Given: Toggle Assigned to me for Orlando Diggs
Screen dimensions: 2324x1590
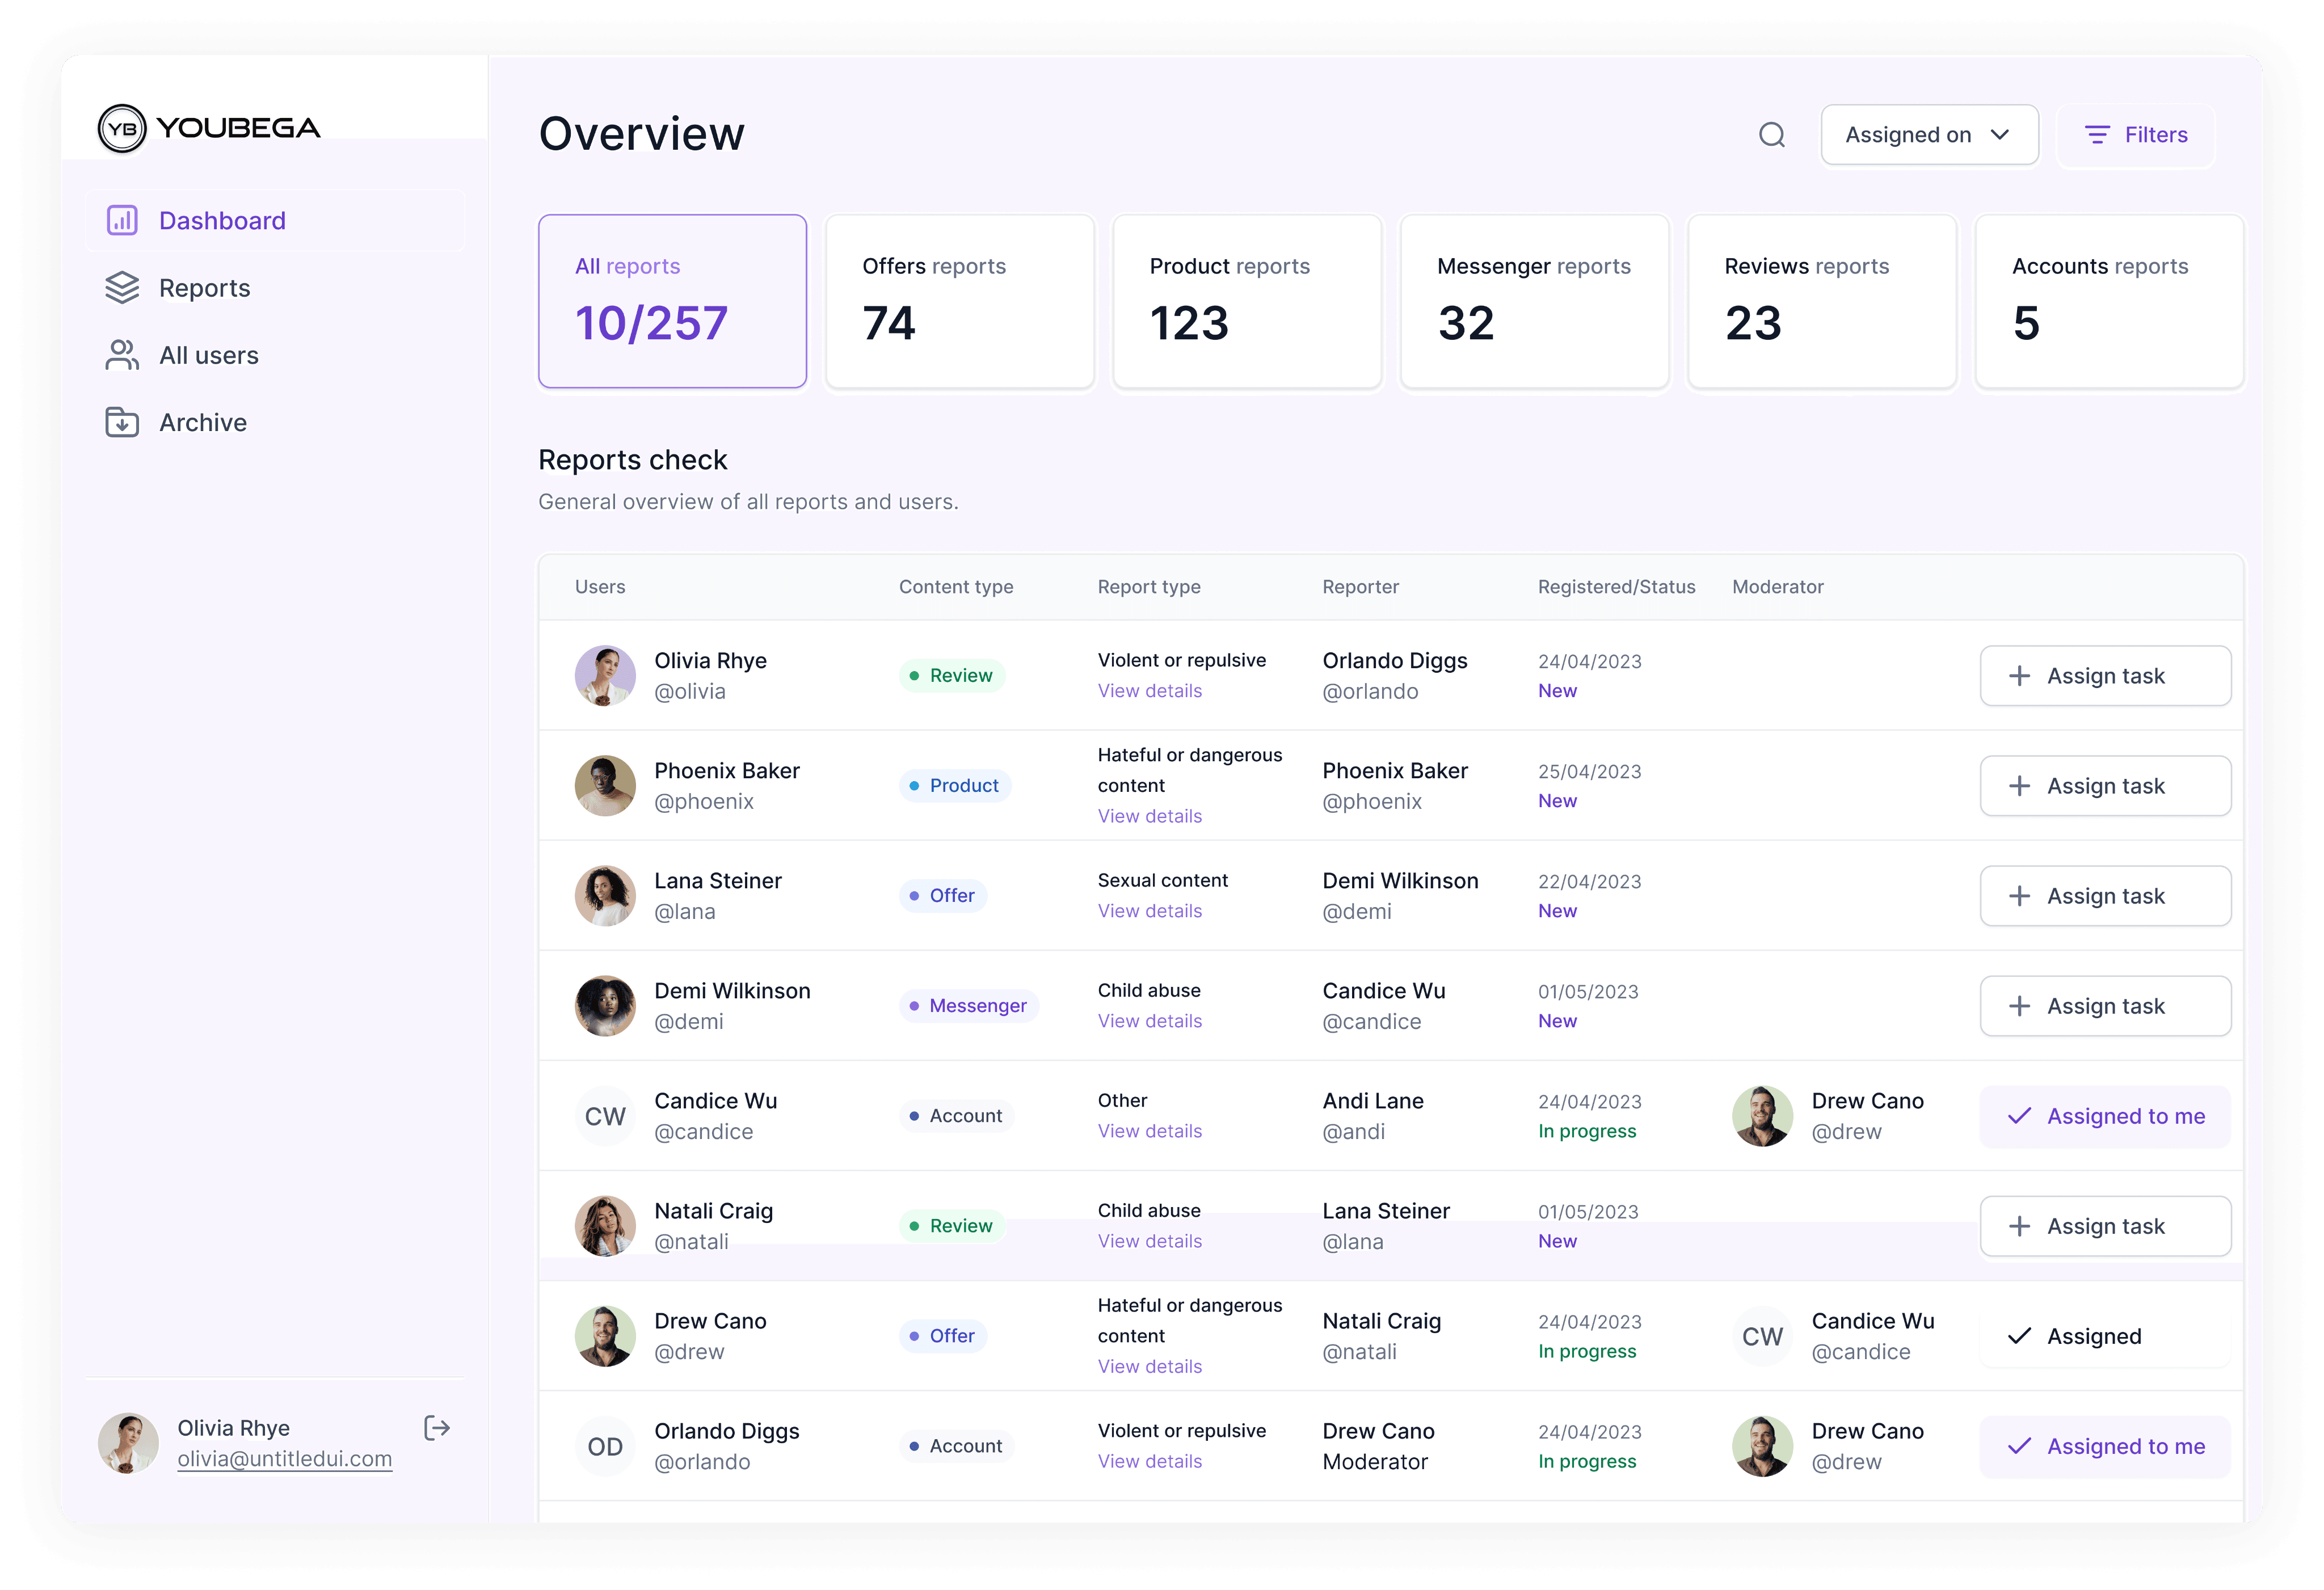Looking at the screenshot, I should point(2105,1446).
